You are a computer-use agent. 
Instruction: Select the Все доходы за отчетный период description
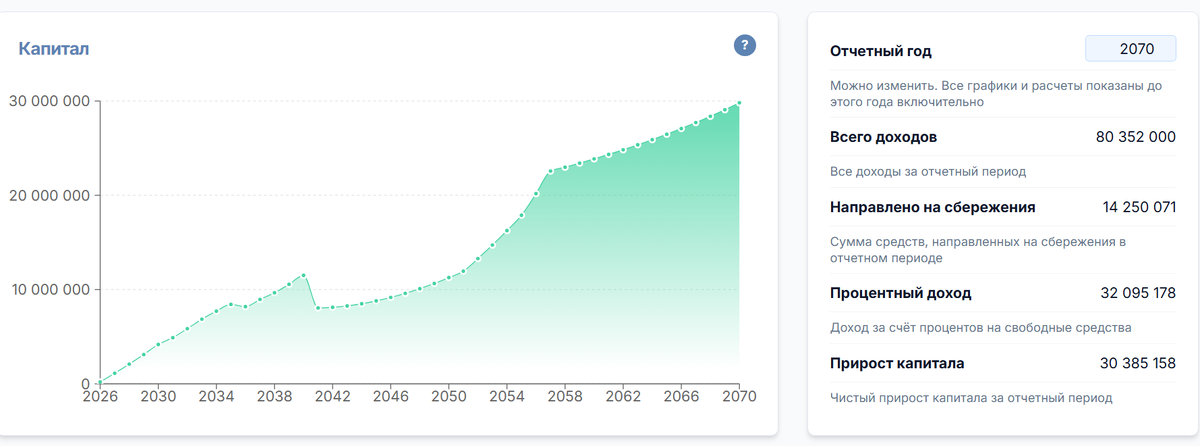point(929,172)
